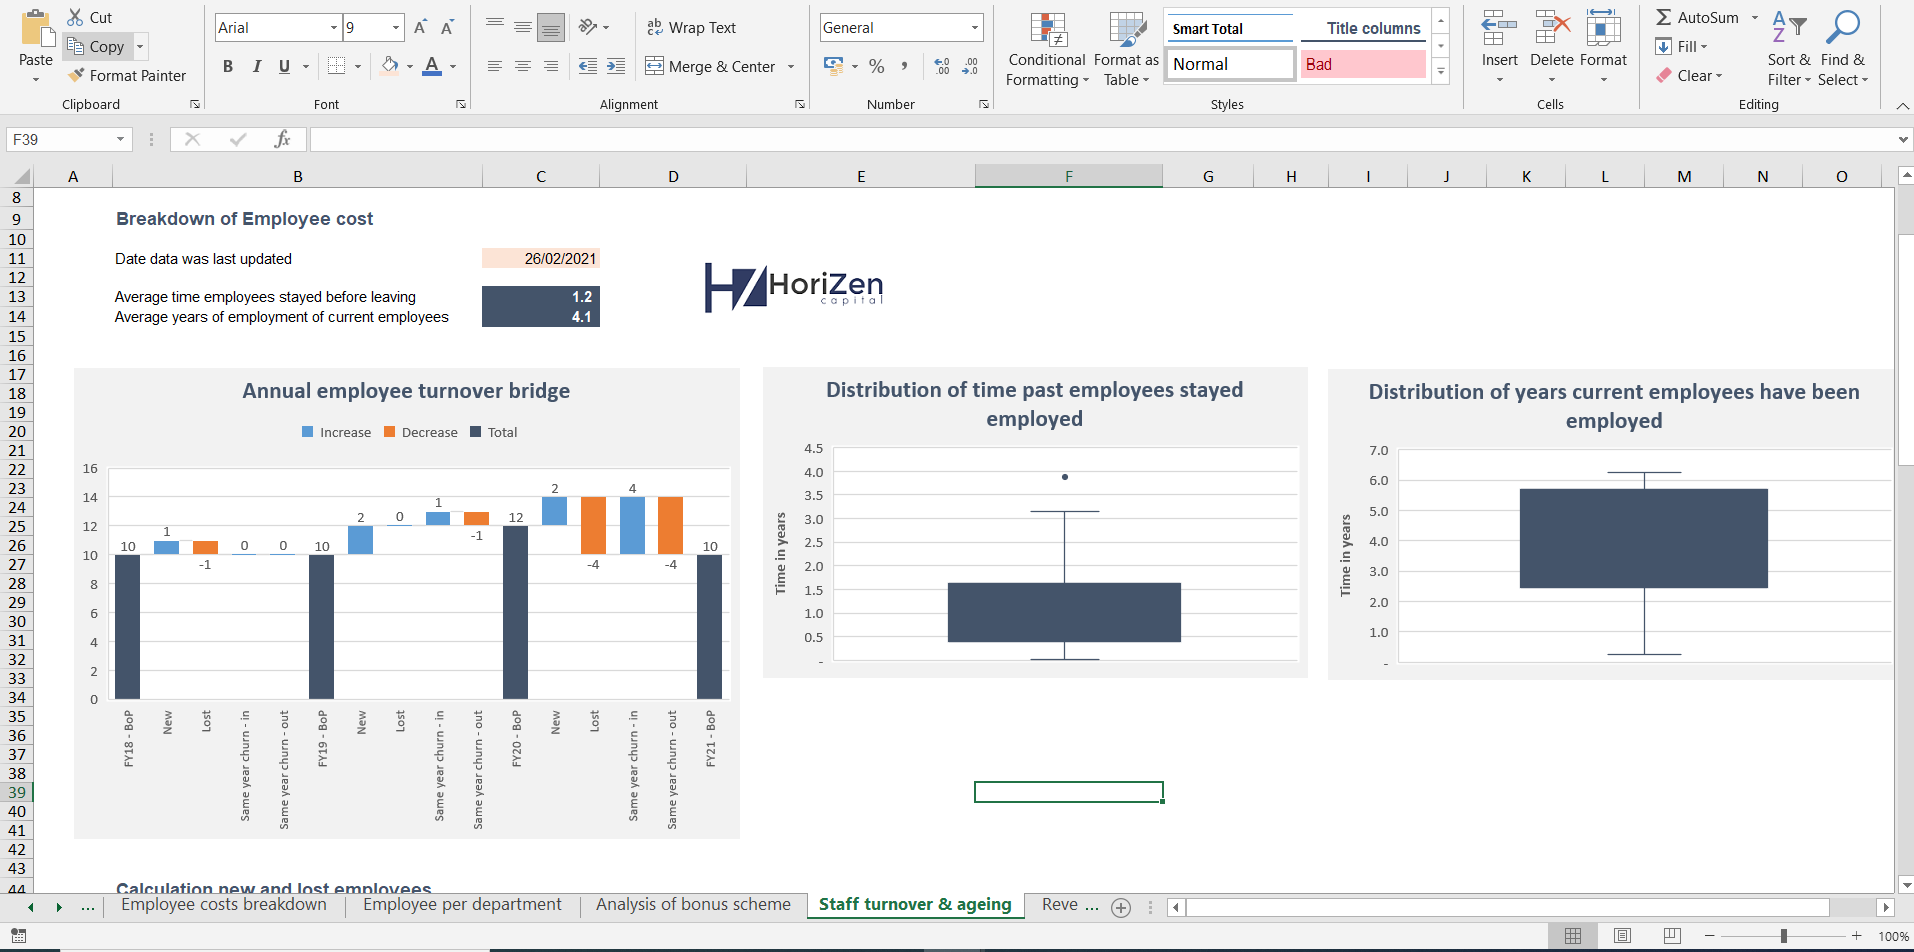Apply the Title columns cell style

click(1364, 28)
